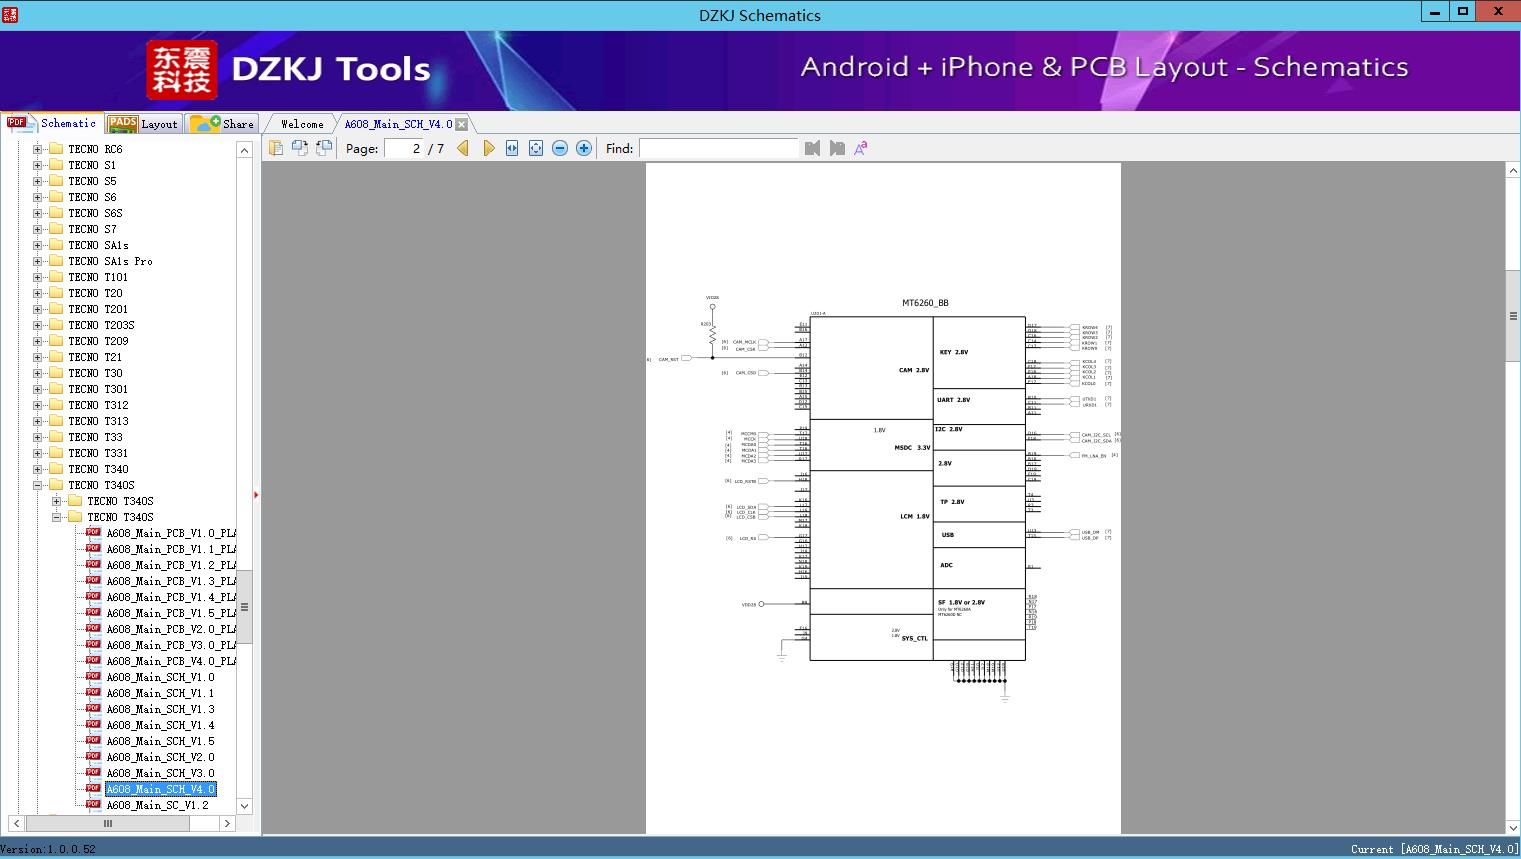Click the tree panel horizontal scrollbar thumb
This screenshot has width=1521, height=859.
coord(107,824)
